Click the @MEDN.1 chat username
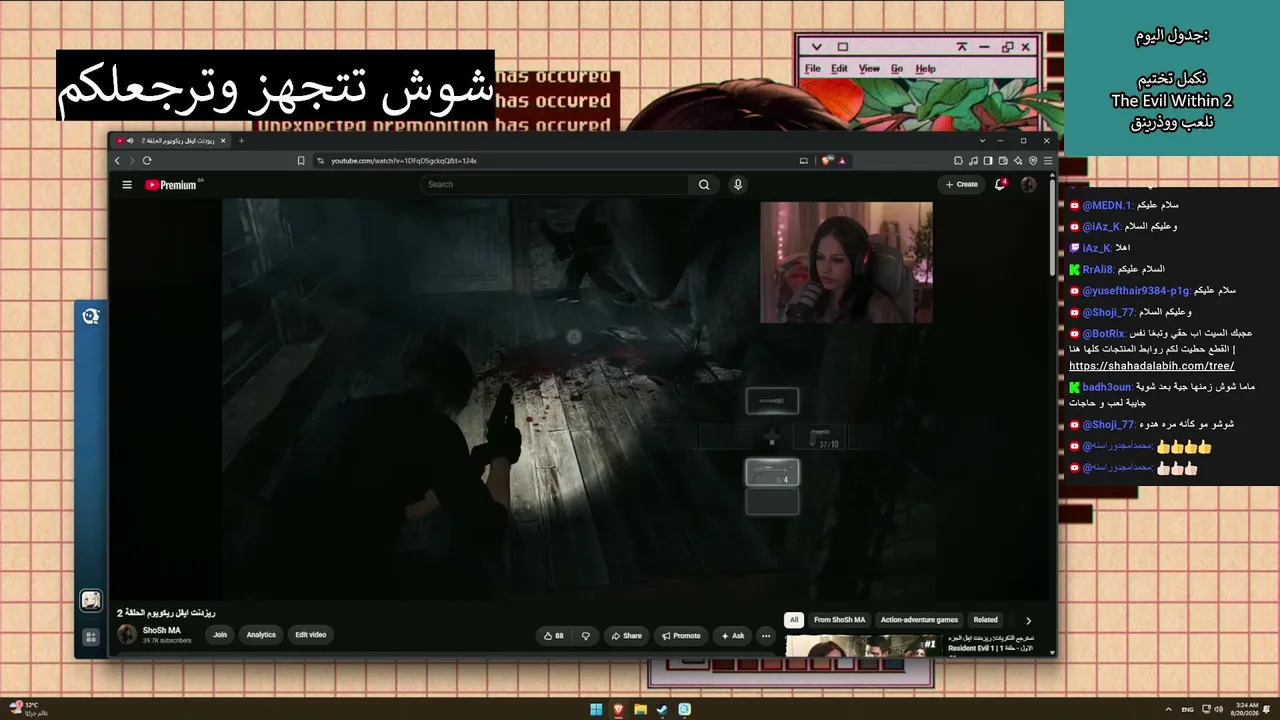1280x720 pixels. pyautogui.click(x=1107, y=205)
